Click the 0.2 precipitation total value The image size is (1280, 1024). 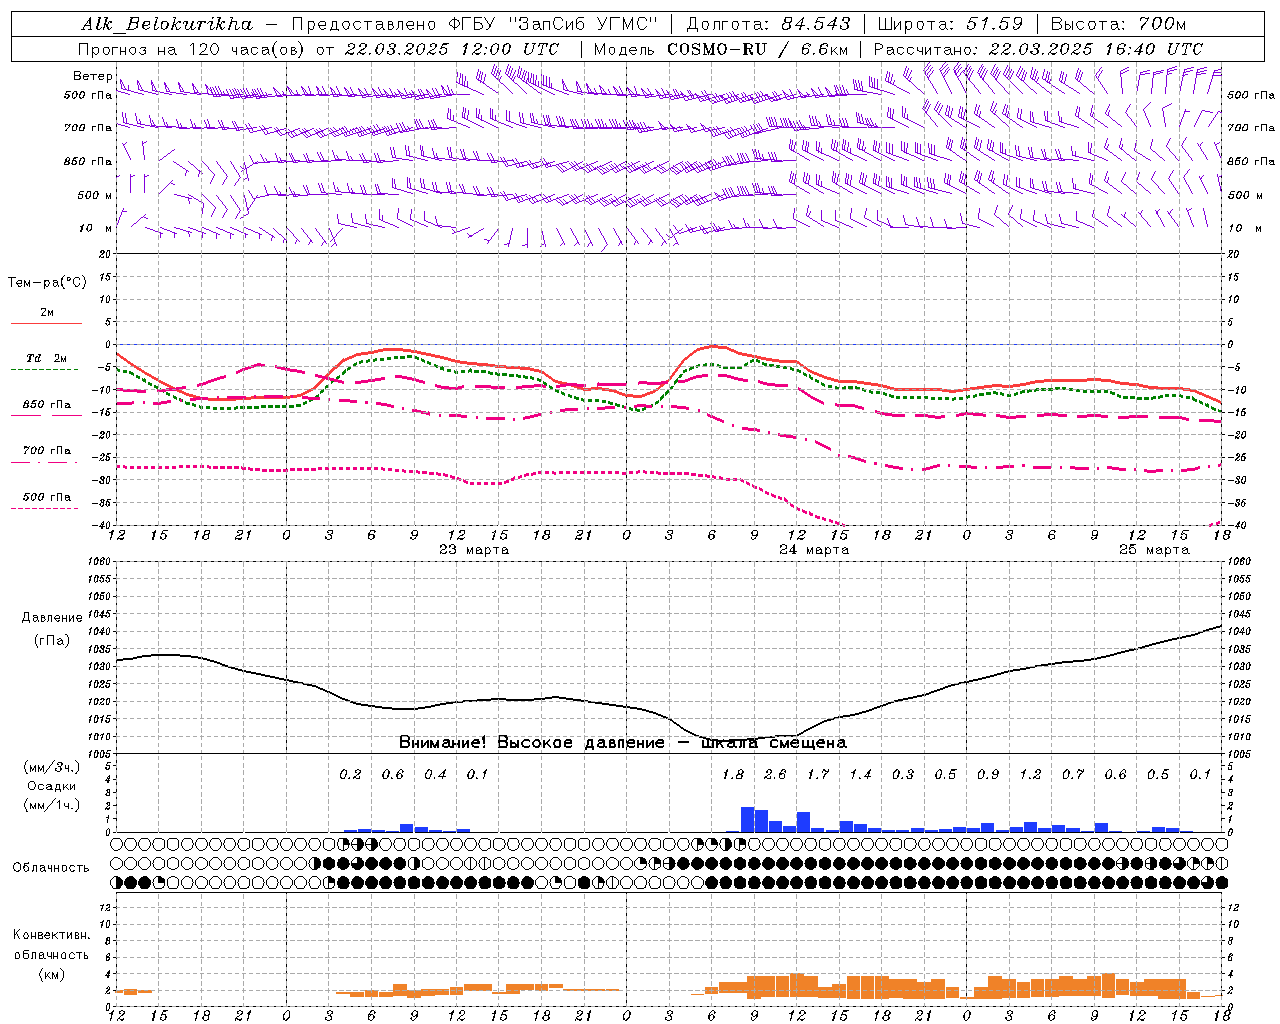pyautogui.click(x=350, y=775)
